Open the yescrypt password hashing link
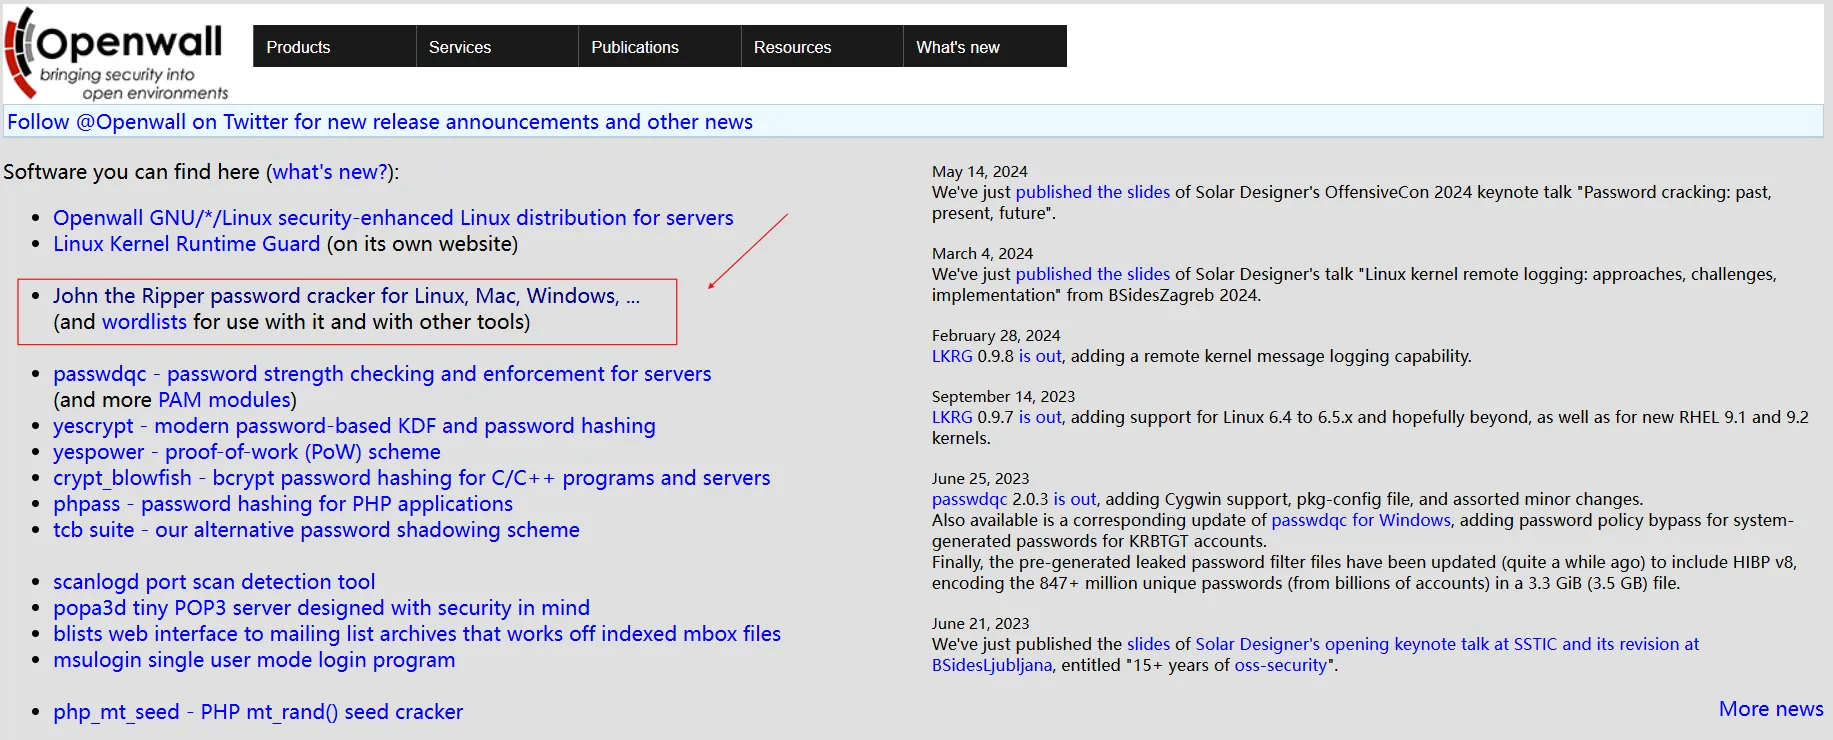This screenshot has height=740, width=1833. 354,426
